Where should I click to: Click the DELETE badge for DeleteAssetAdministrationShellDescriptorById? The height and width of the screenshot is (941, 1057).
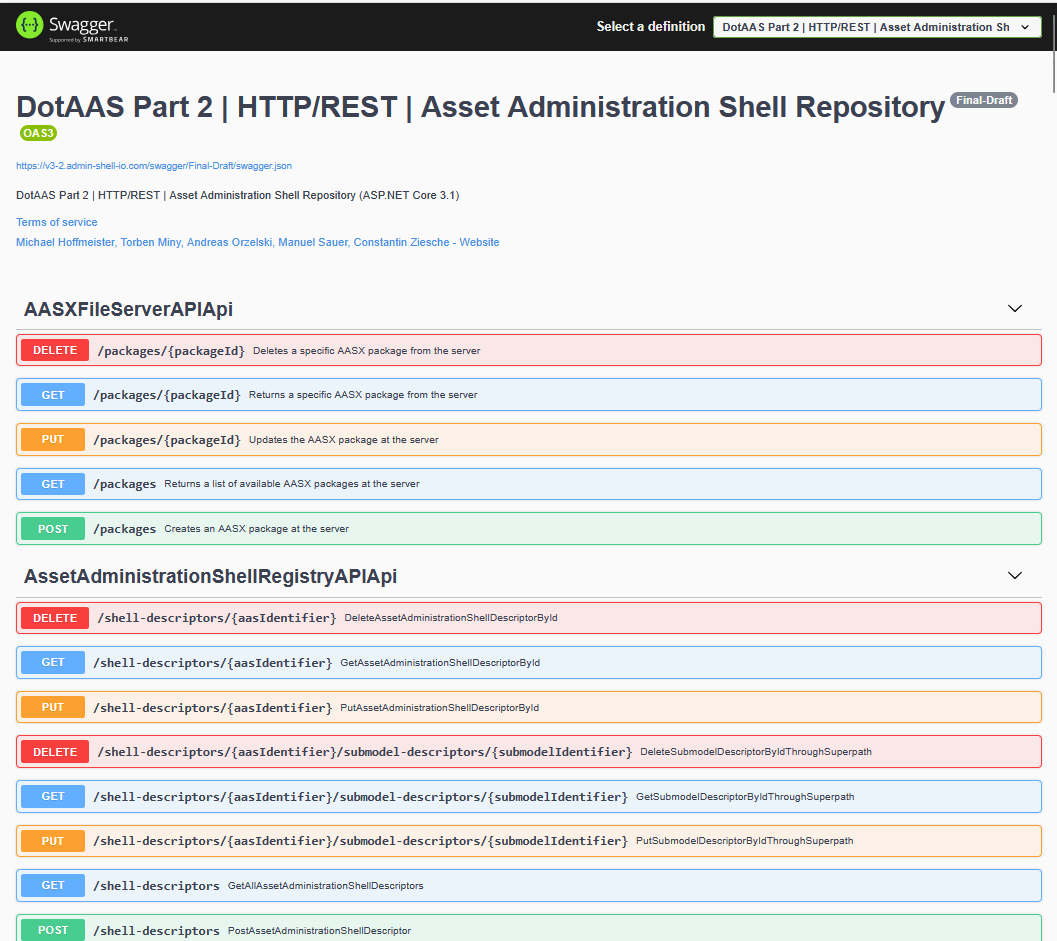pyautogui.click(x=52, y=617)
